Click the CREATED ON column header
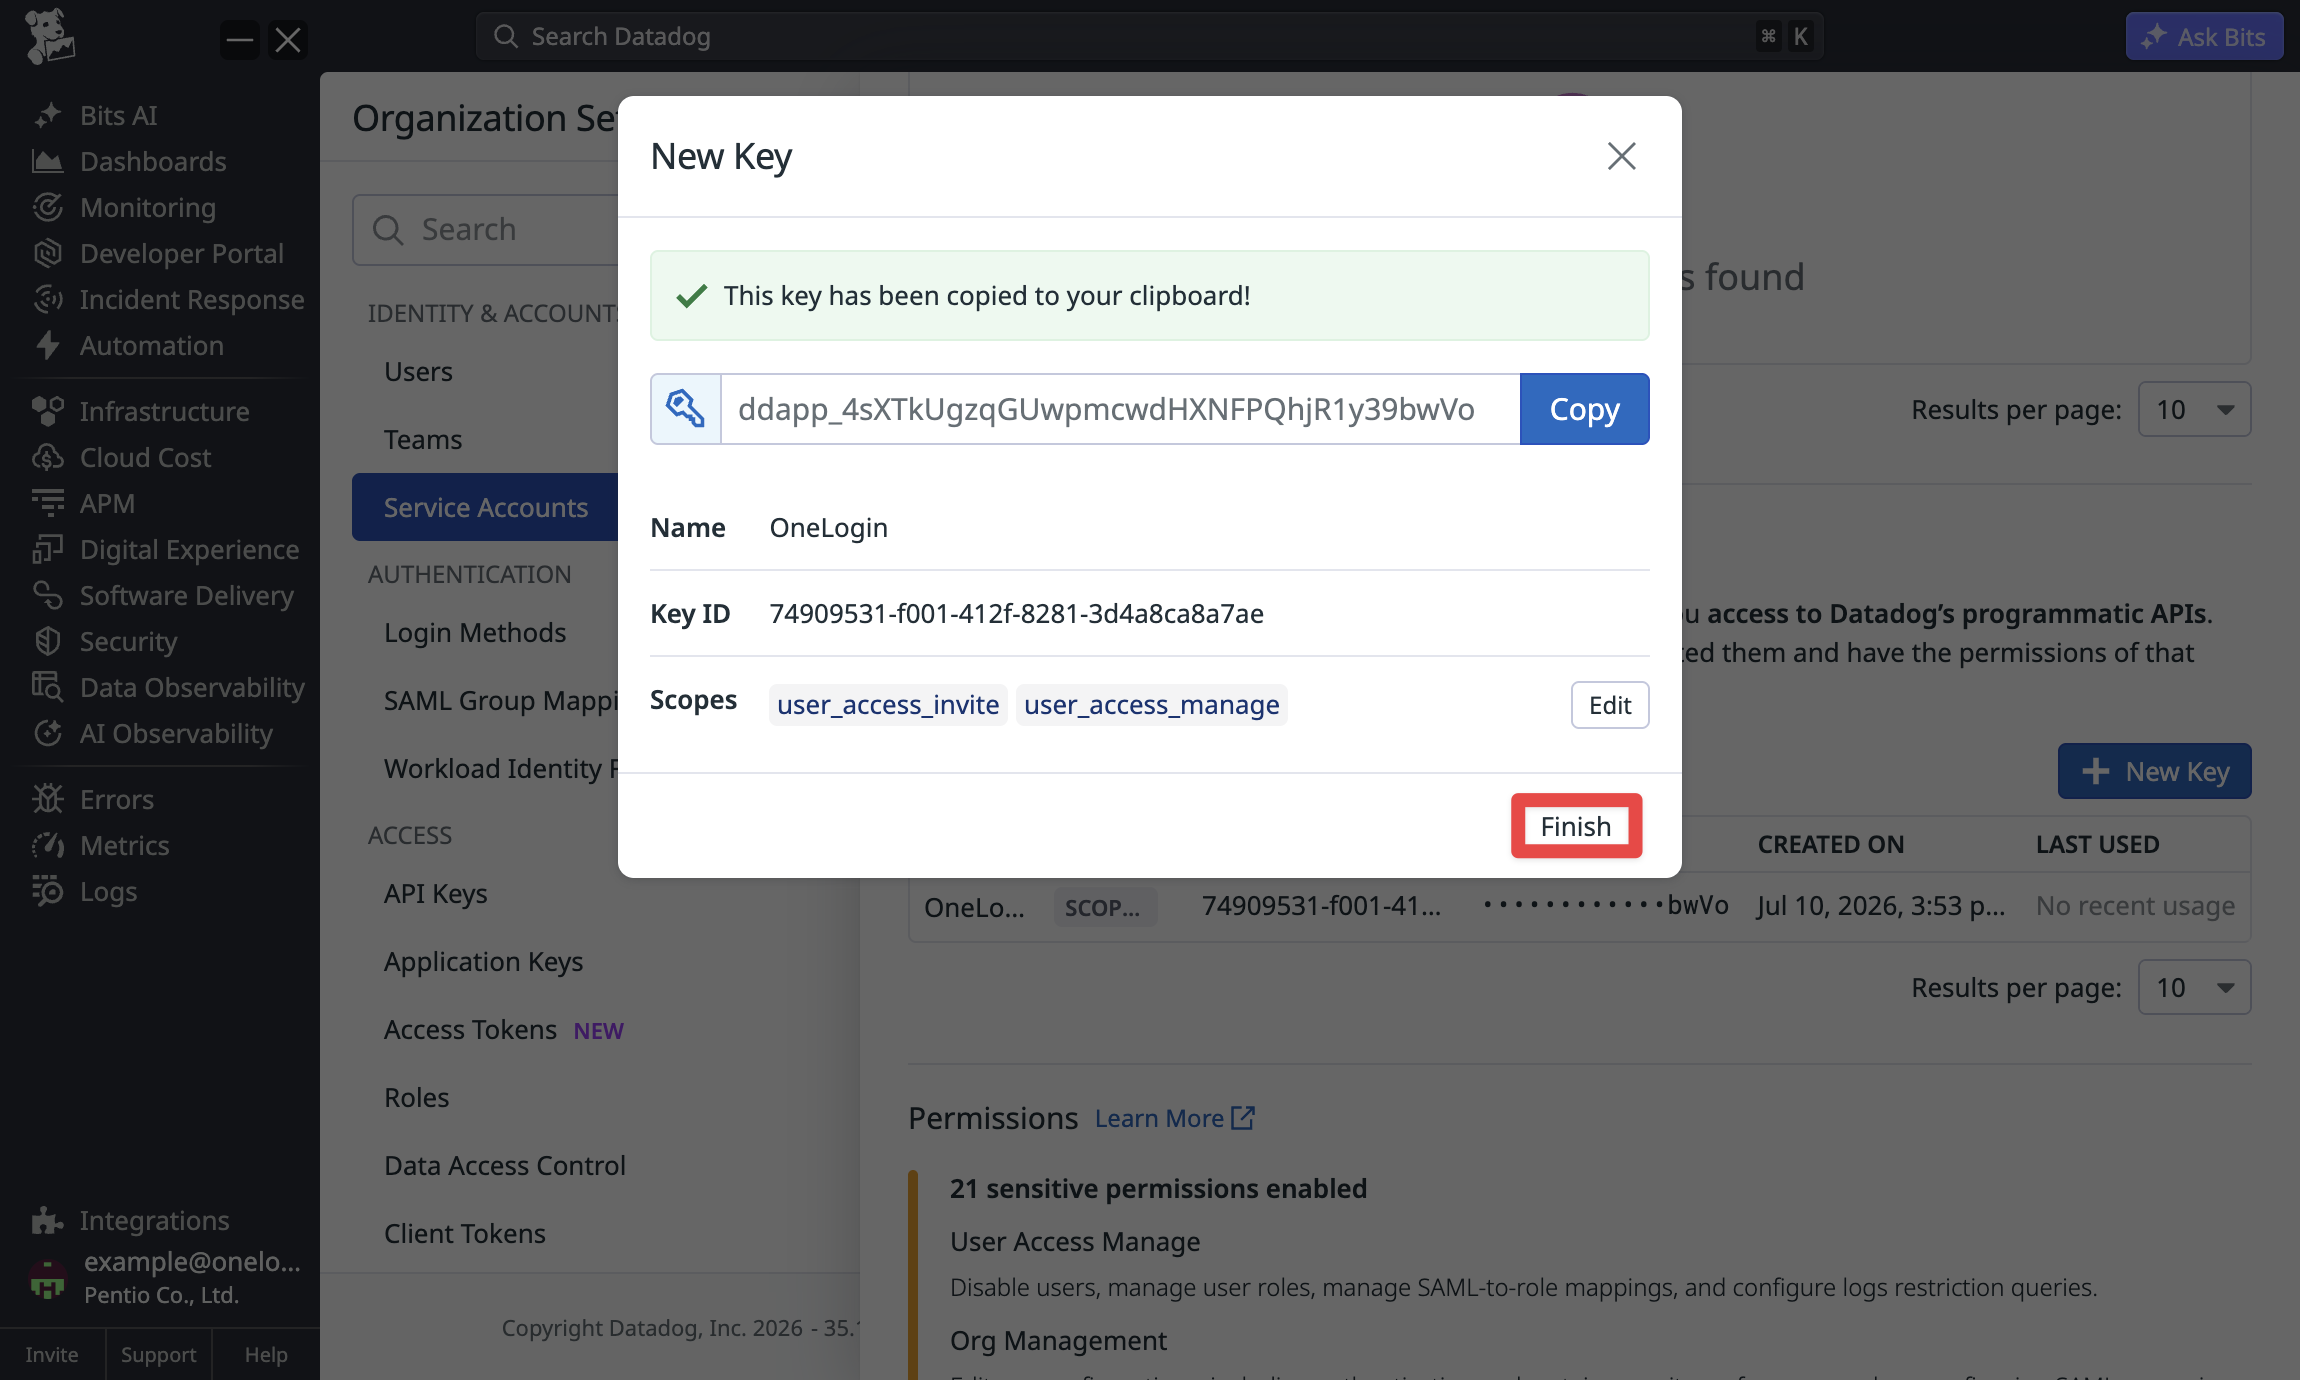 (1831, 844)
